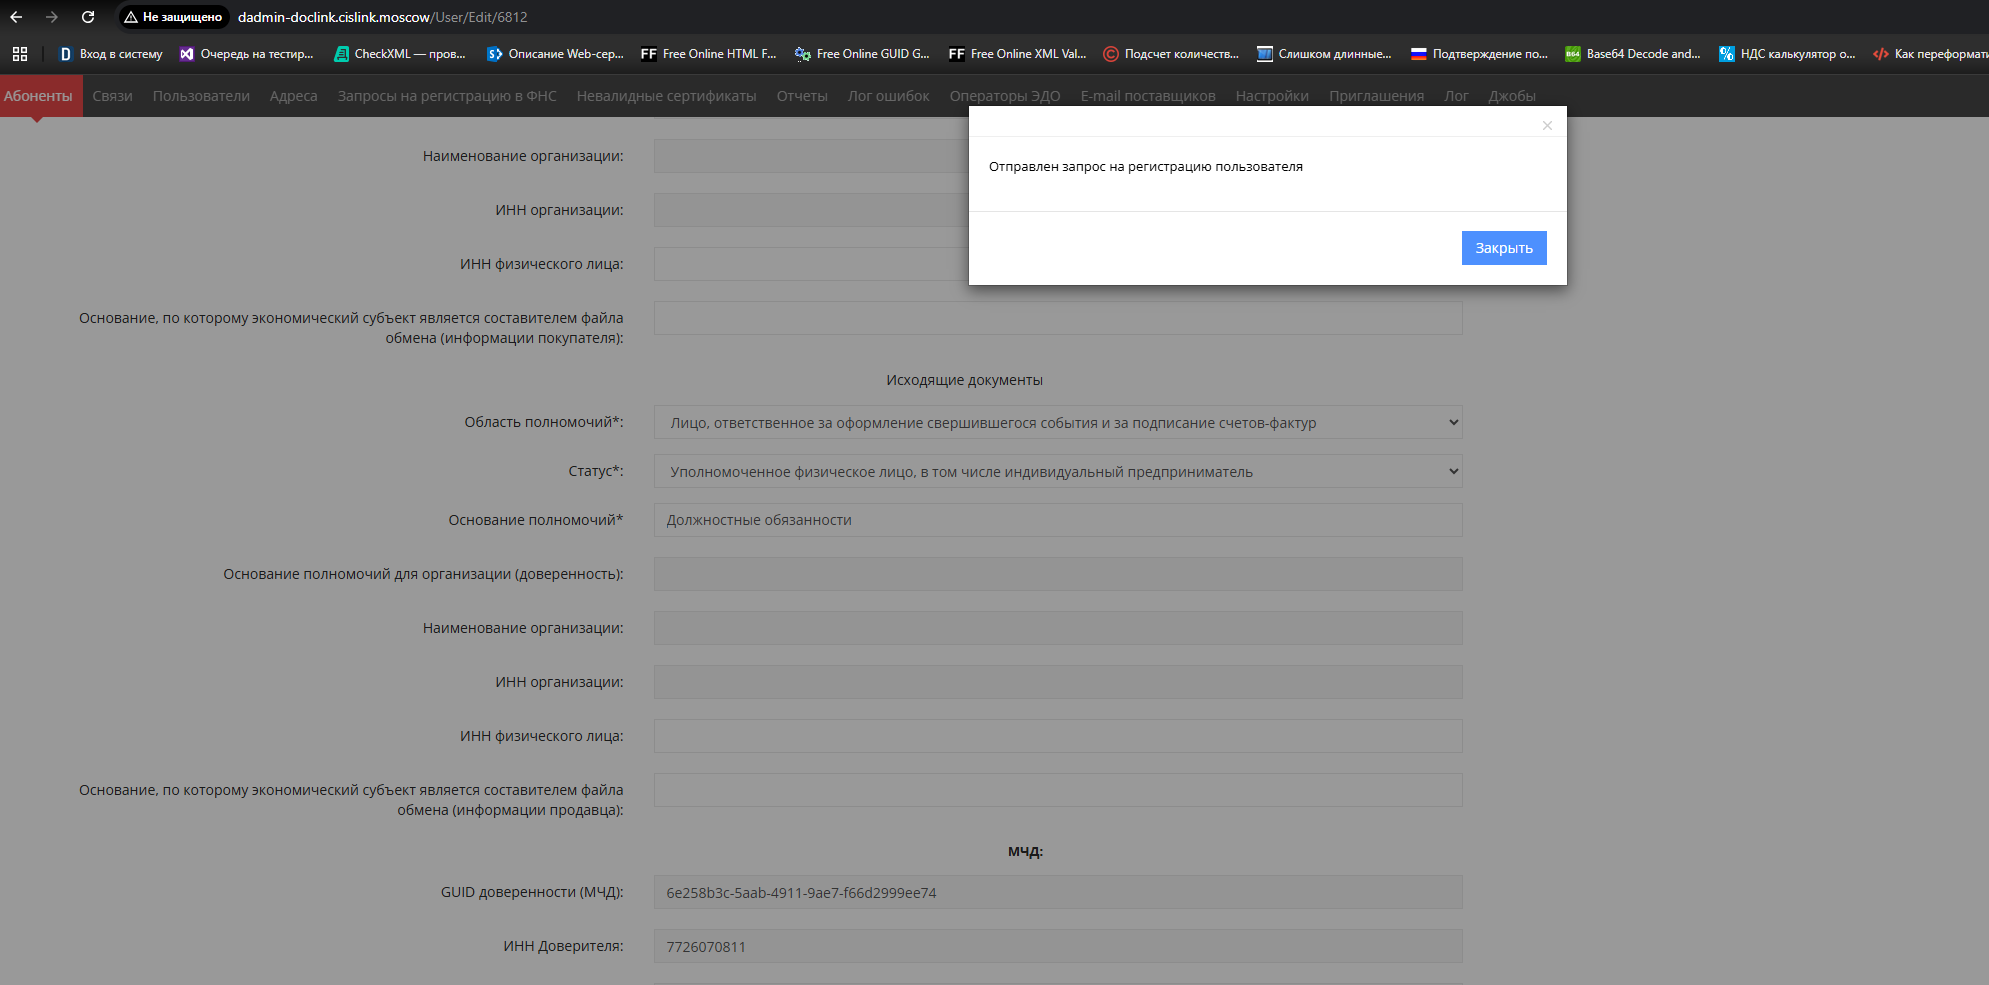Open the 'E-mail поставщиков' tab
The height and width of the screenshot is (985, 1989).
click(x=1148, y=96)
